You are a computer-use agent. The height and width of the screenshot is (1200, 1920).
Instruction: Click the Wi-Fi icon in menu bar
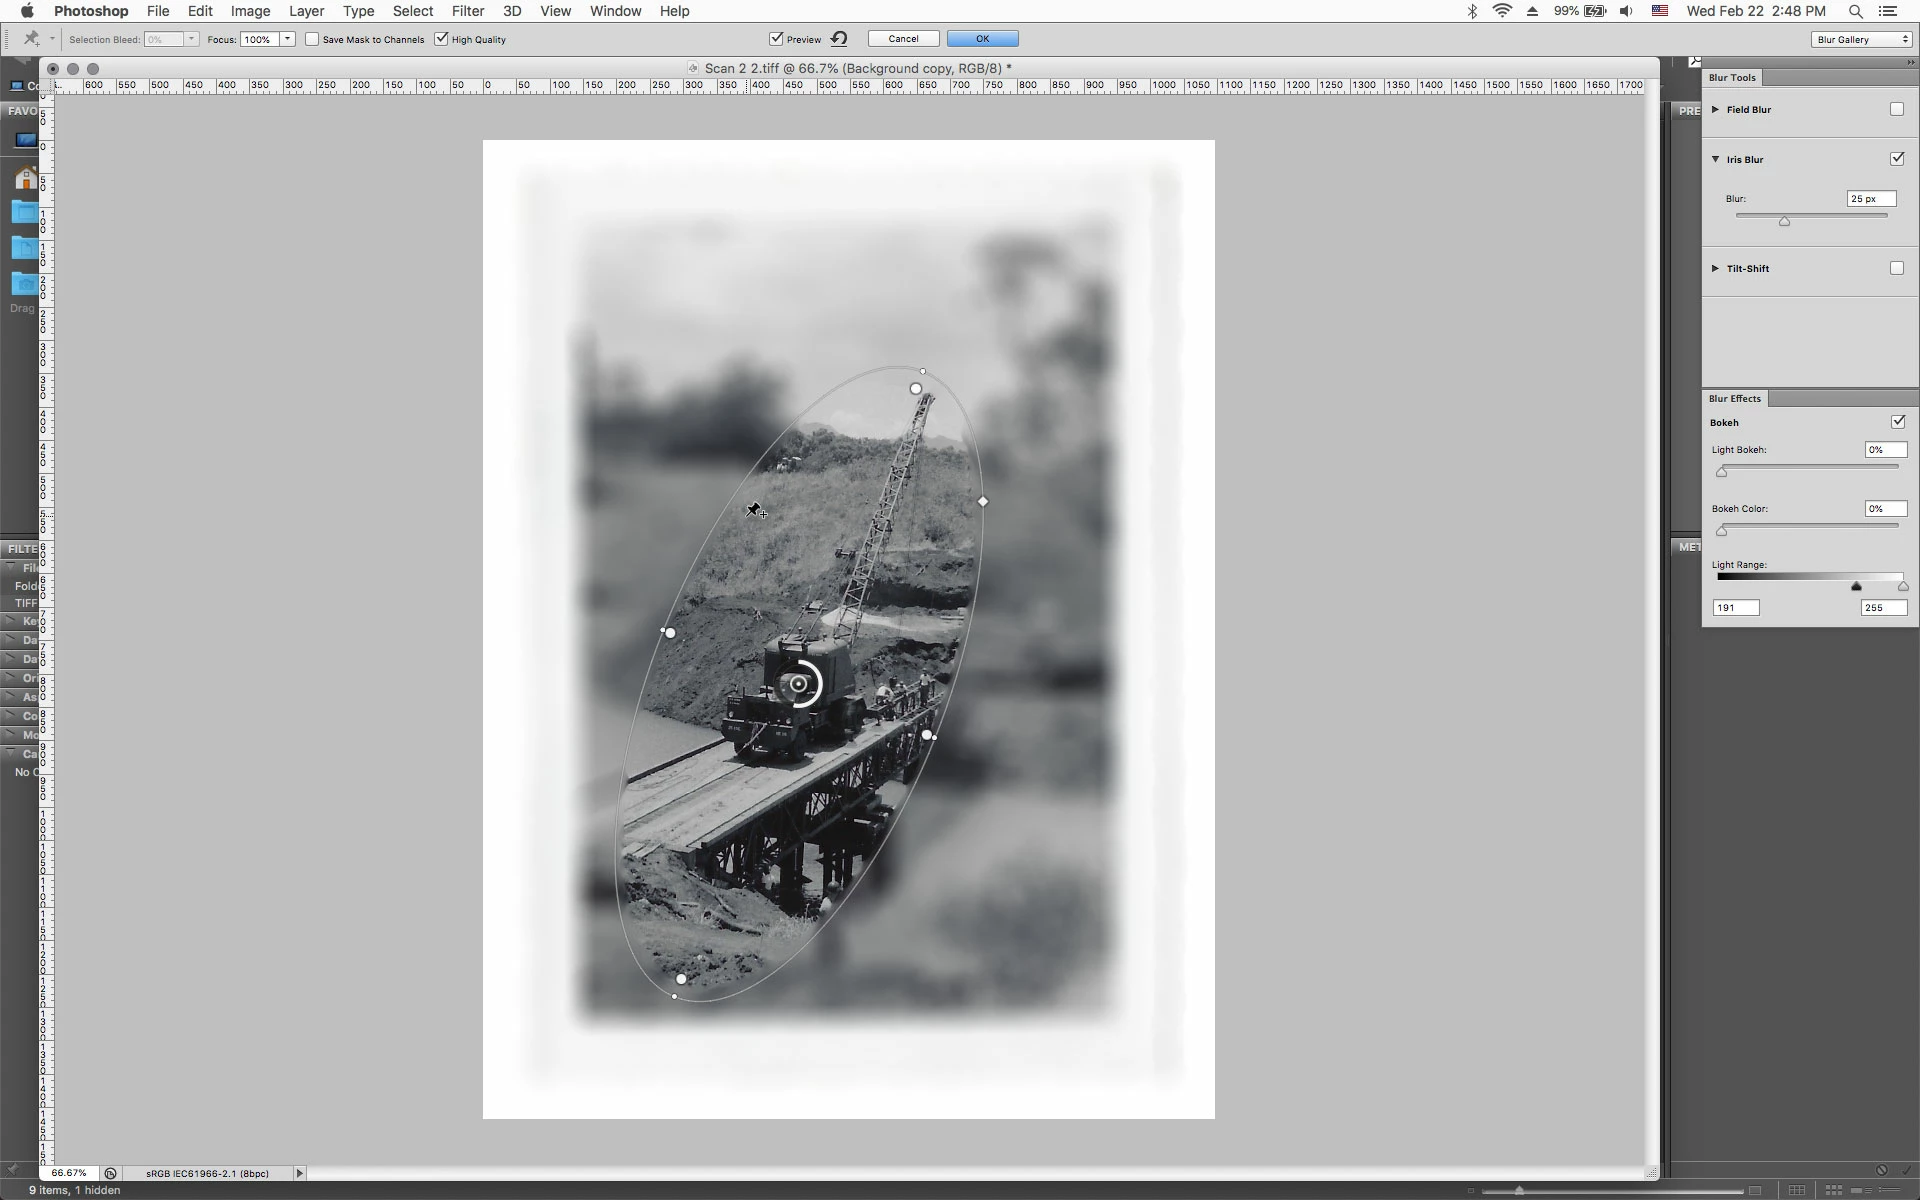pos(1502,11)
